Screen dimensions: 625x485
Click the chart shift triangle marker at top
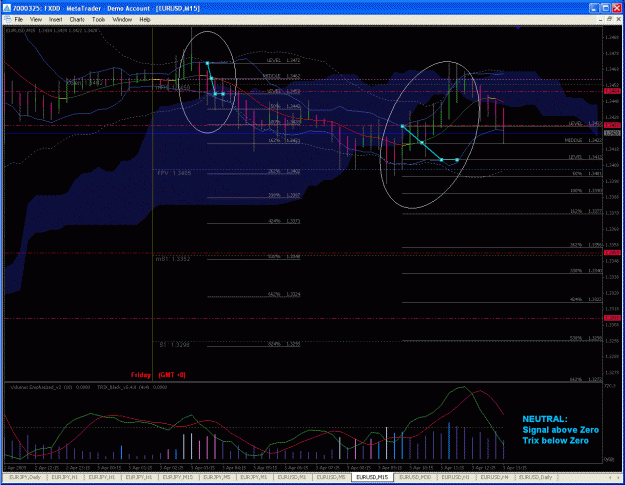(x=518, y=28)
